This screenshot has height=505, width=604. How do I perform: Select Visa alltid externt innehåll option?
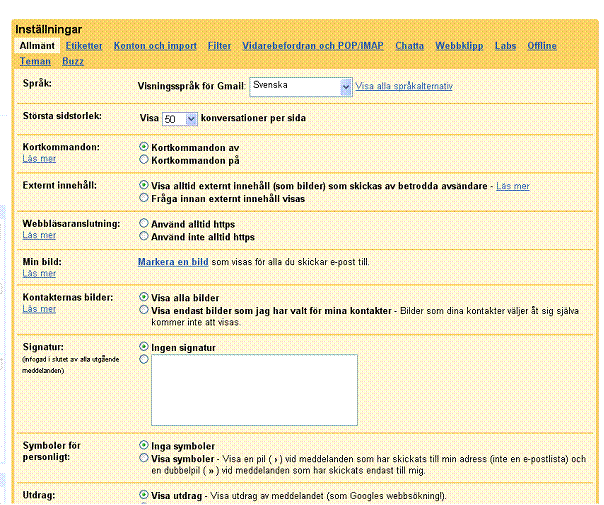click(x=144, y=185)
